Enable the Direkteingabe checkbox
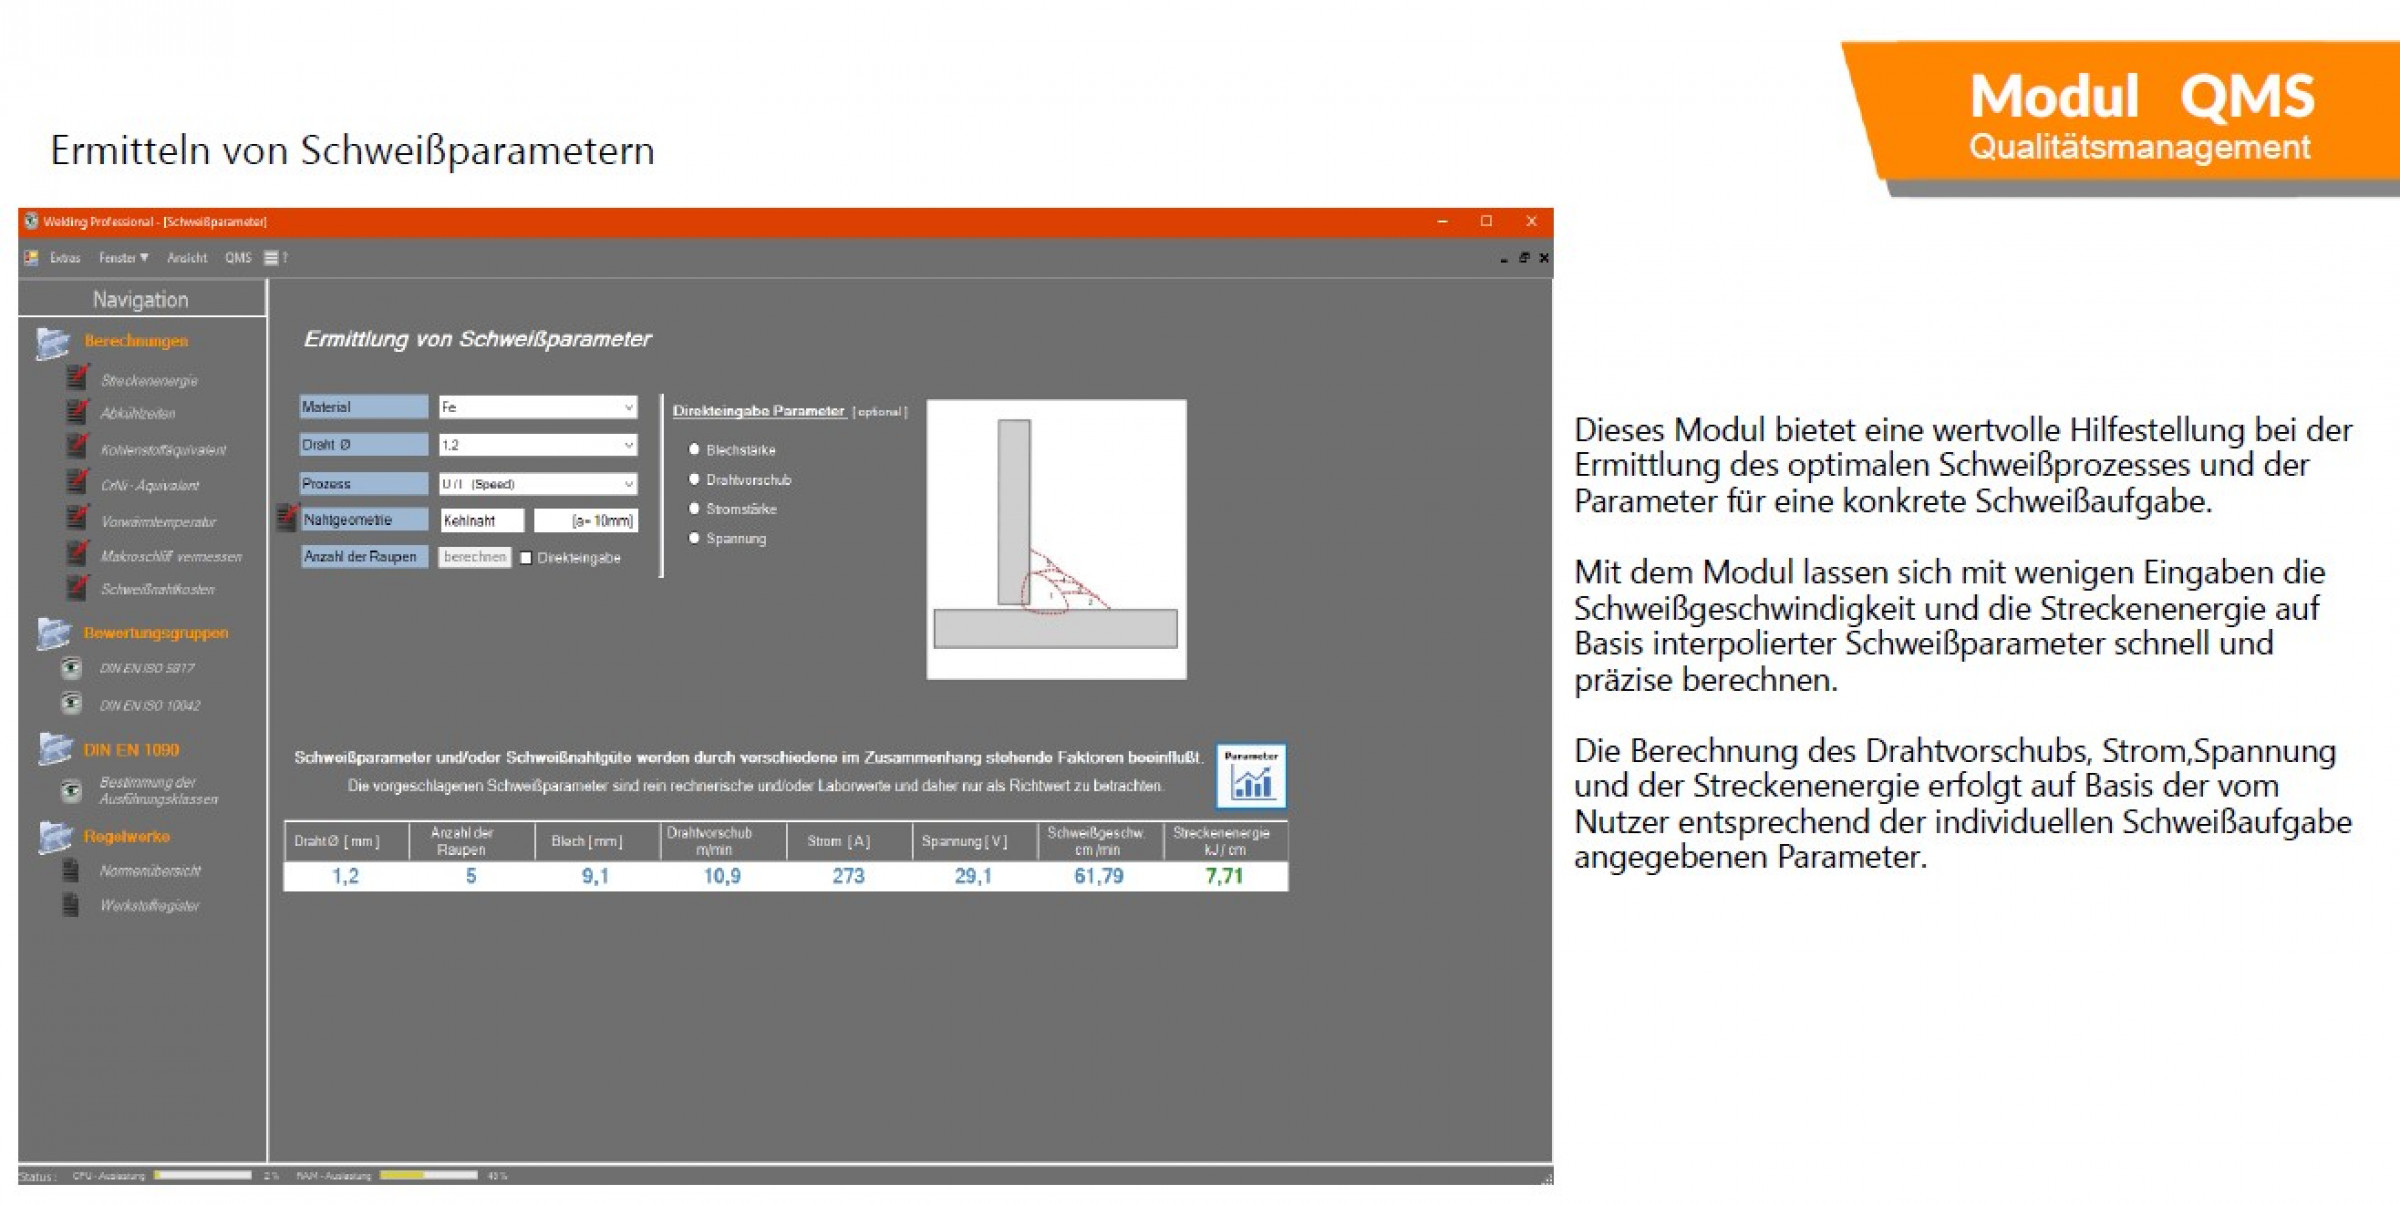 (x=526, y=557)
